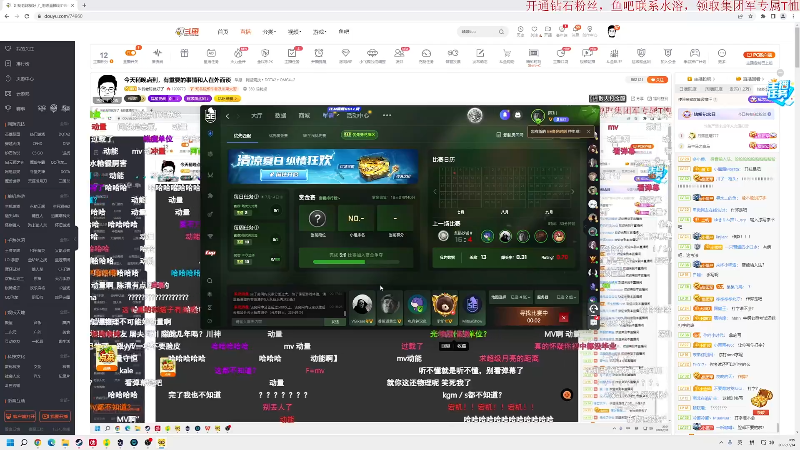Viewport: 800px width, 450px height.
Task: Click the heart follow-list icon in header
Action: coord(534,30)
